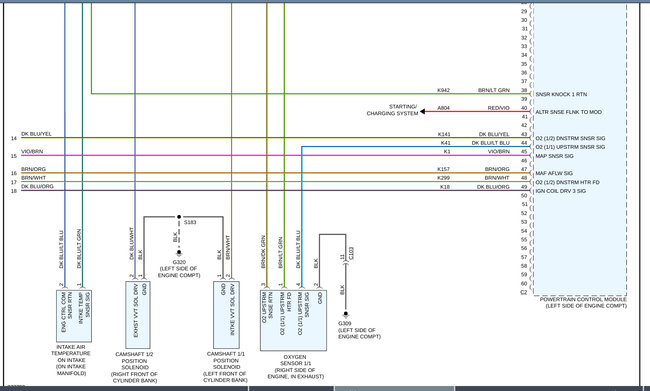
Task: Click the O2 (1/1) UPSTRM HTR FD terminal label
Action: coord(286,314)
